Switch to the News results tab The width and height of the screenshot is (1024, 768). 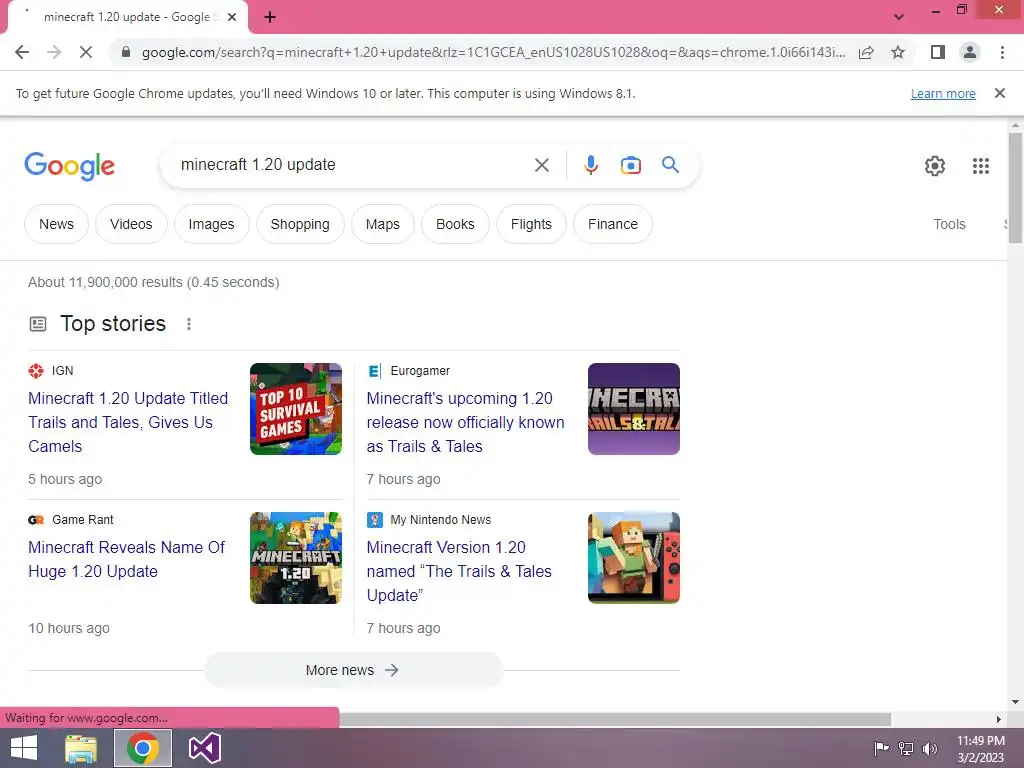56,224
